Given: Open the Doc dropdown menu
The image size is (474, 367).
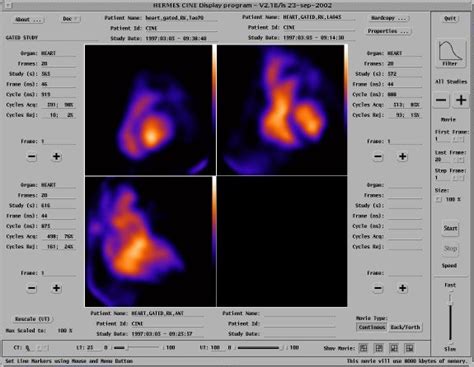Looking at the screenshot, I should 70,19.
